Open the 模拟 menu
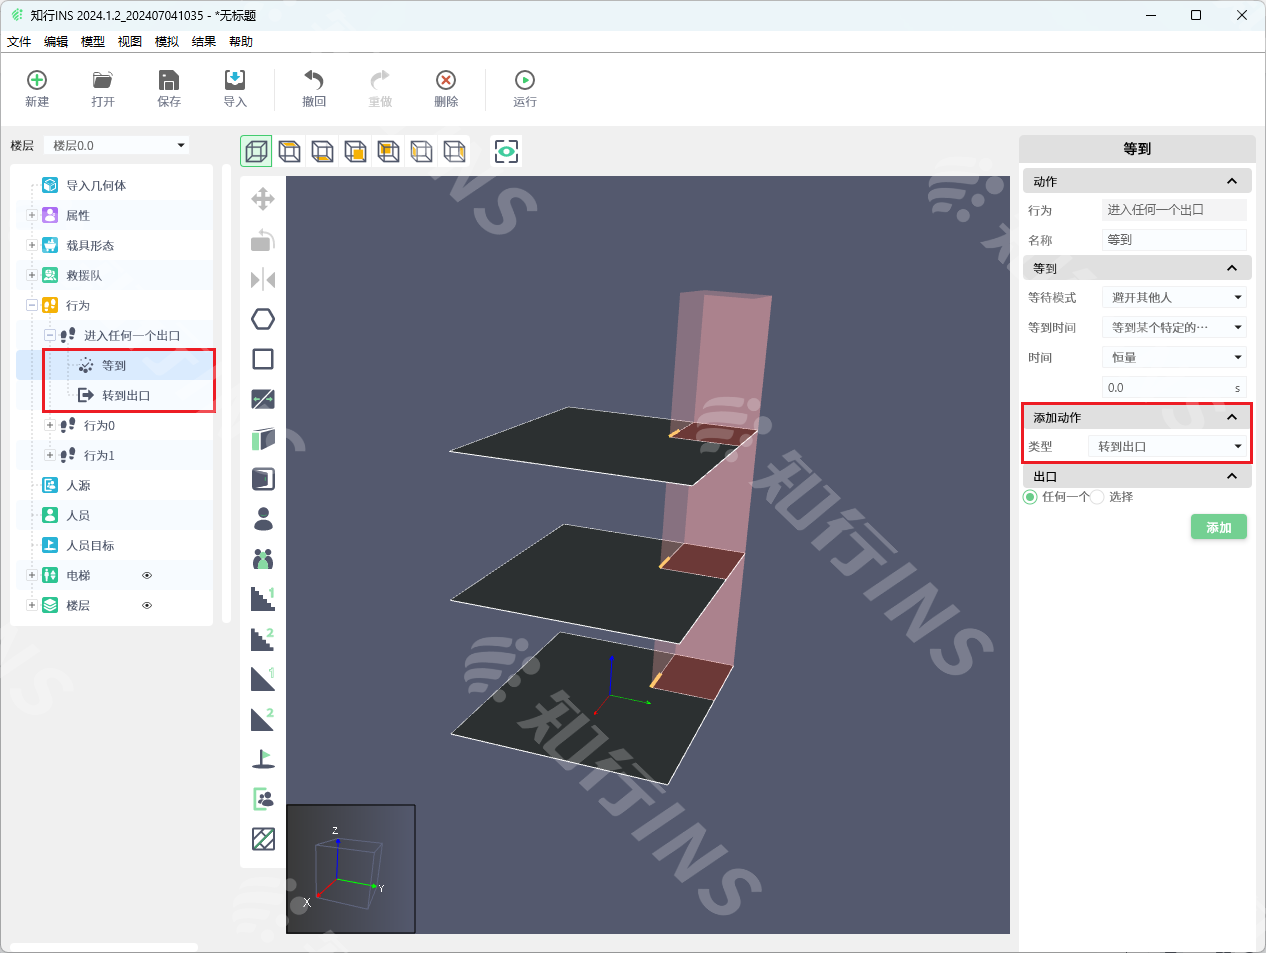1266x953 pixels. coord(167,41)
